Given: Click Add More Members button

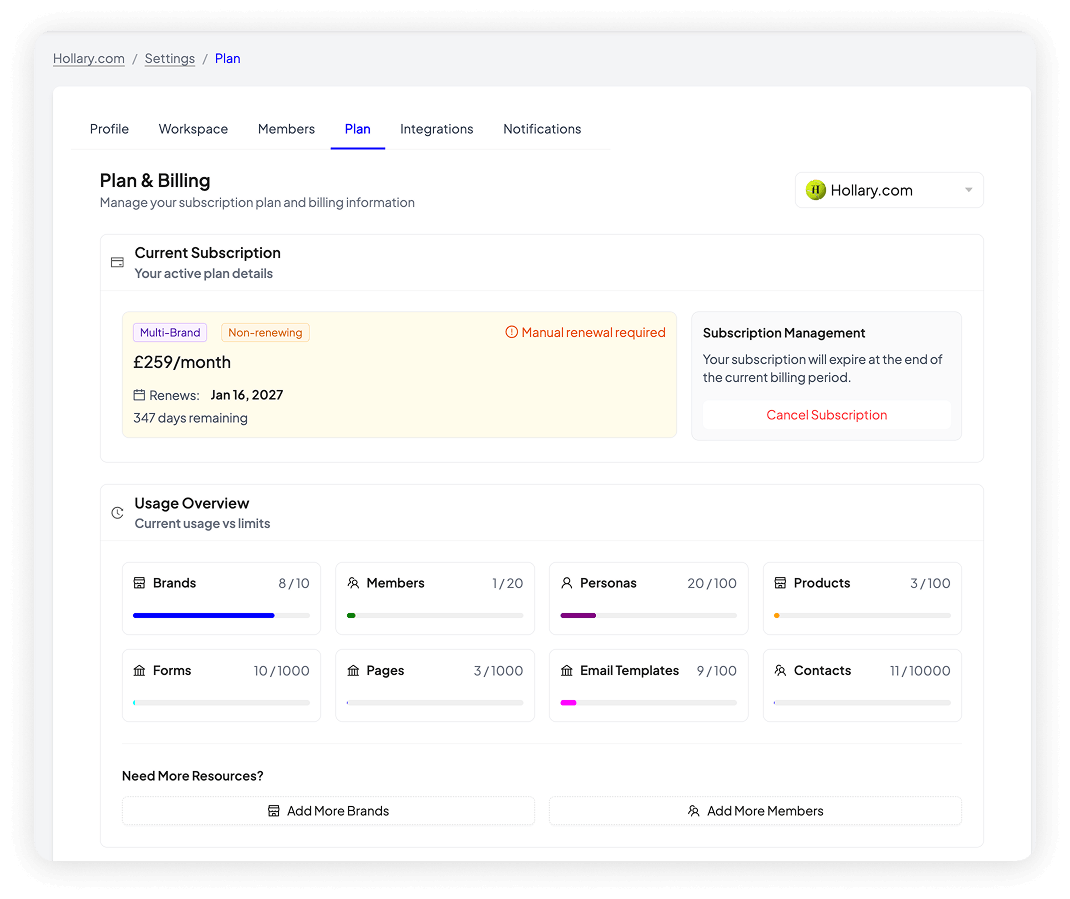Looking at the screenshot, I should [755, 811].
